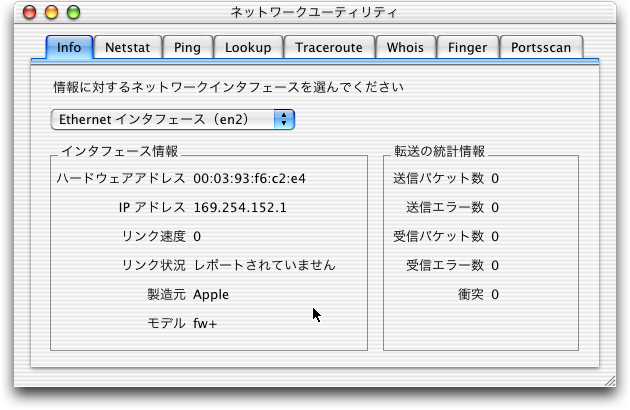Select the Lookup tab
630x410 pixels.
pos(248,47)
